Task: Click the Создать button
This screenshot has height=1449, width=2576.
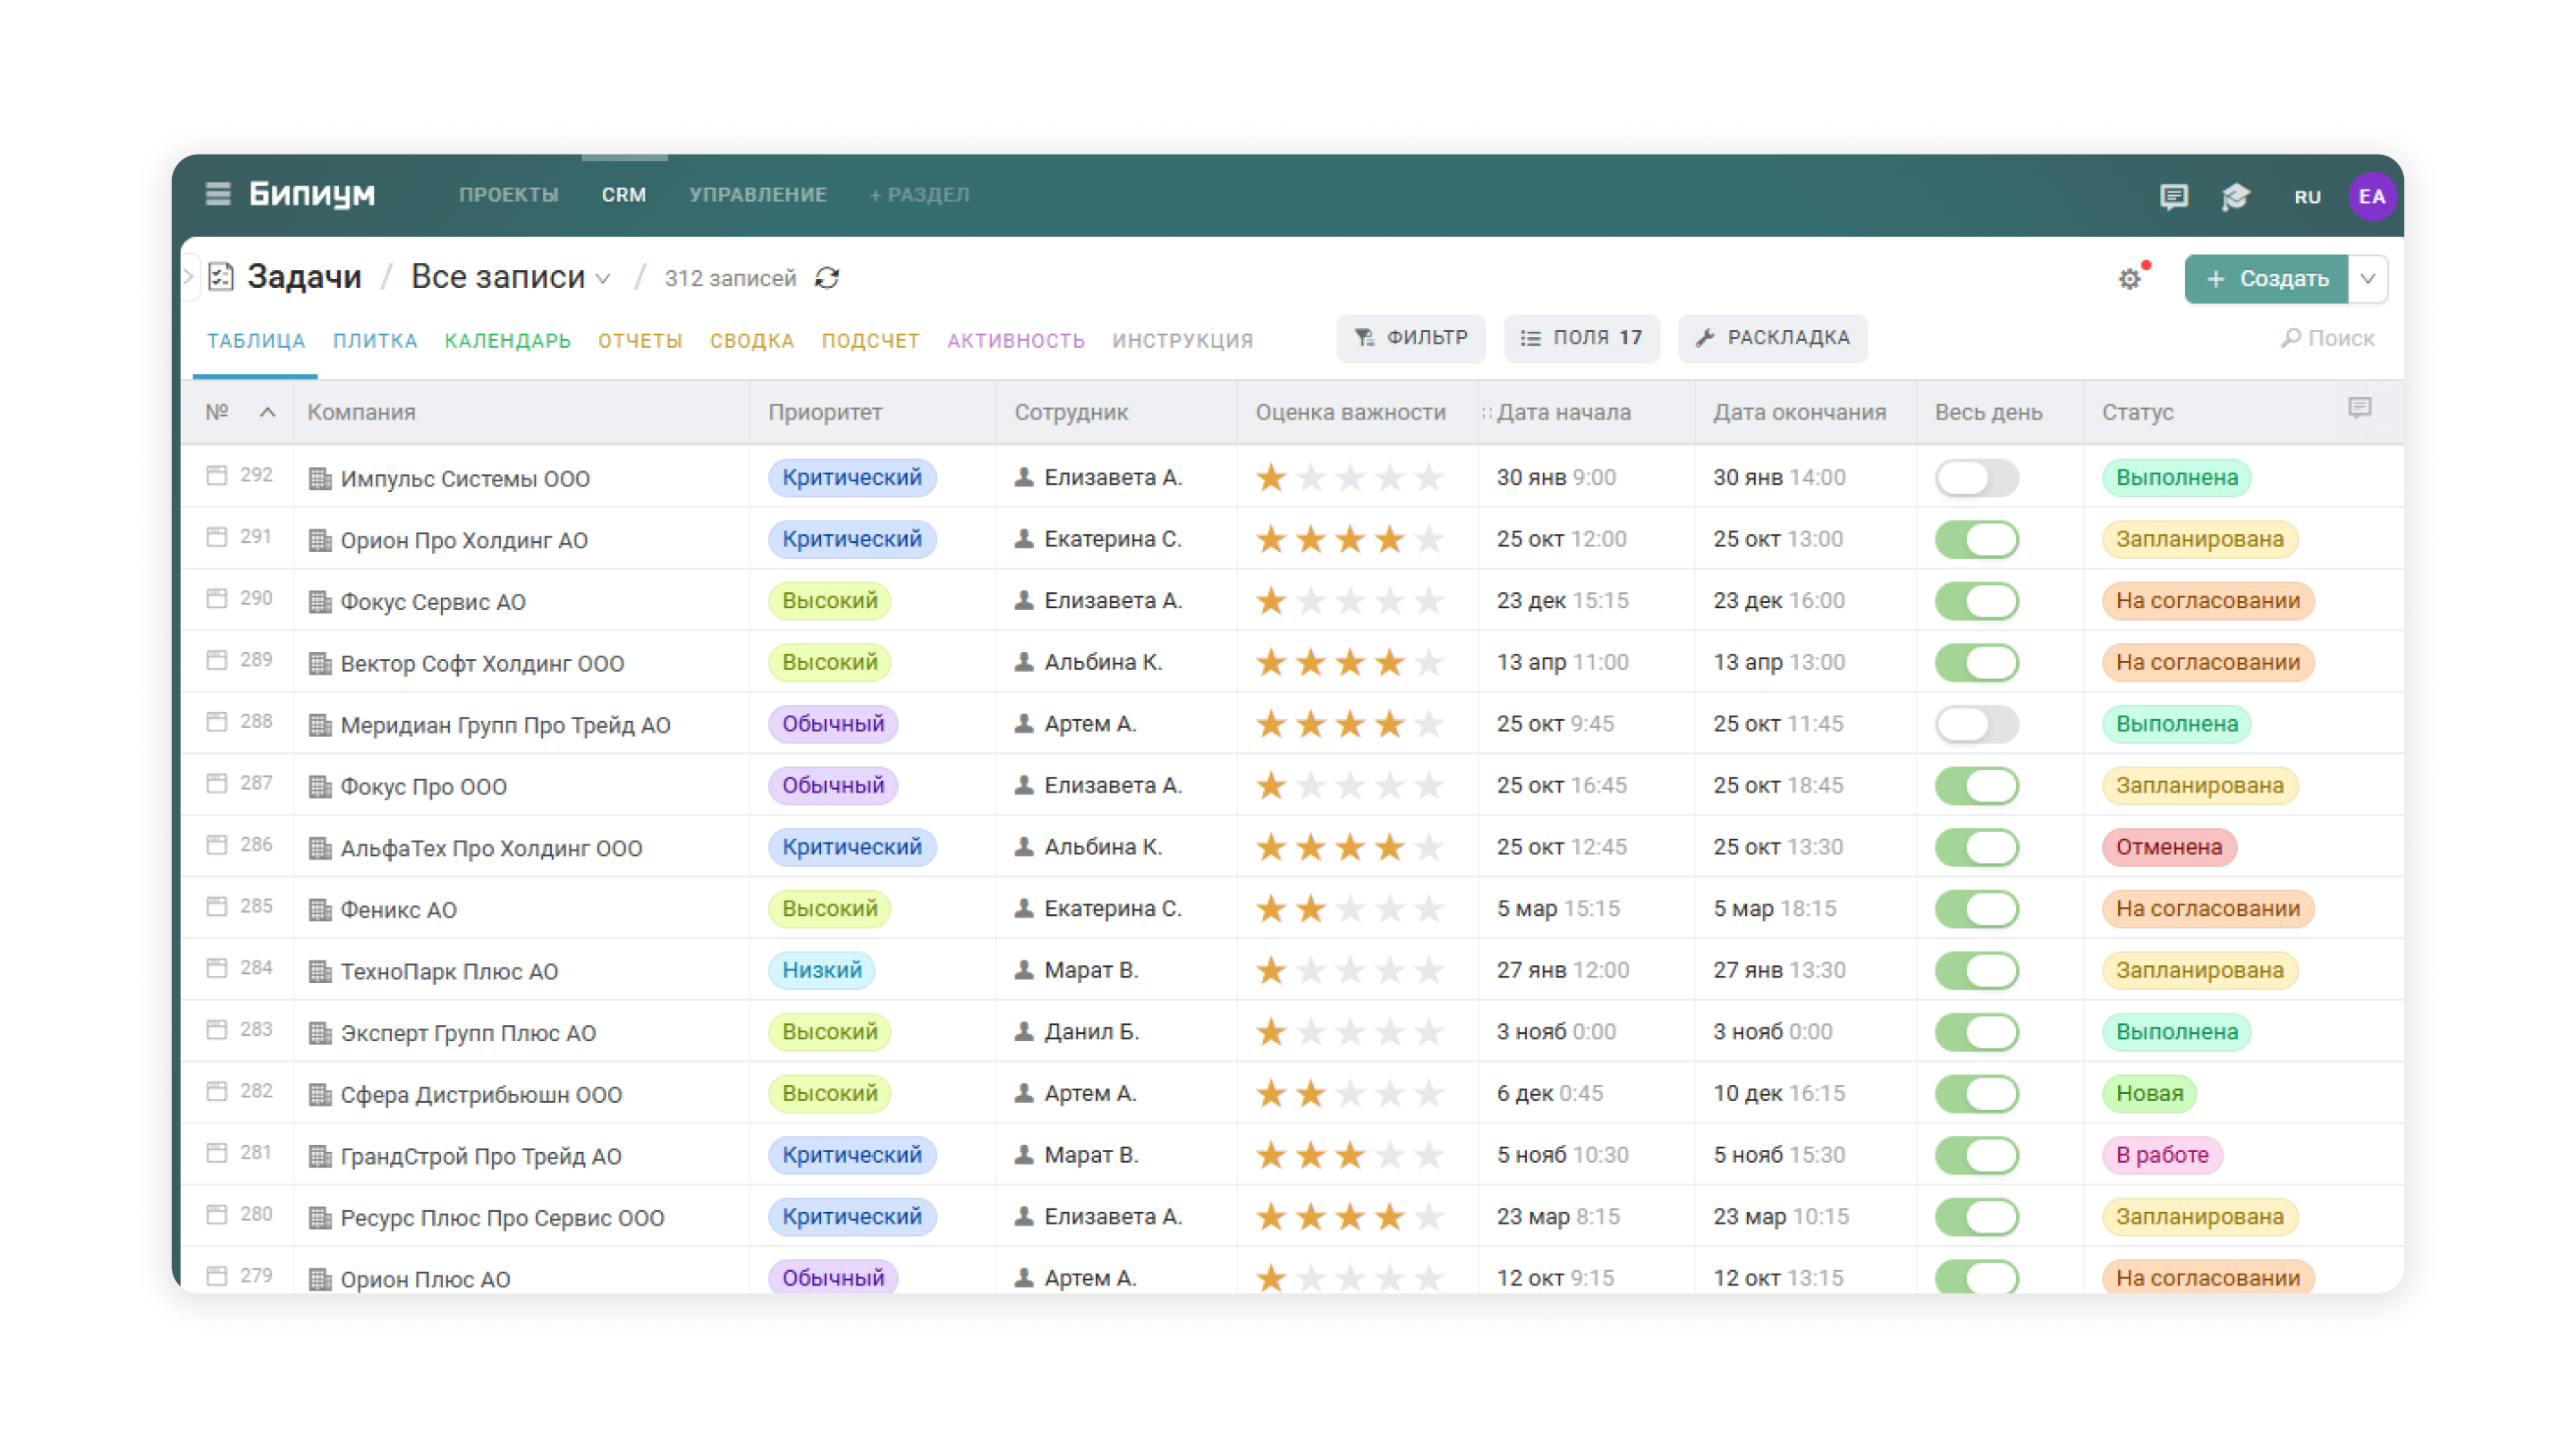Action: tap(2266, 279)
